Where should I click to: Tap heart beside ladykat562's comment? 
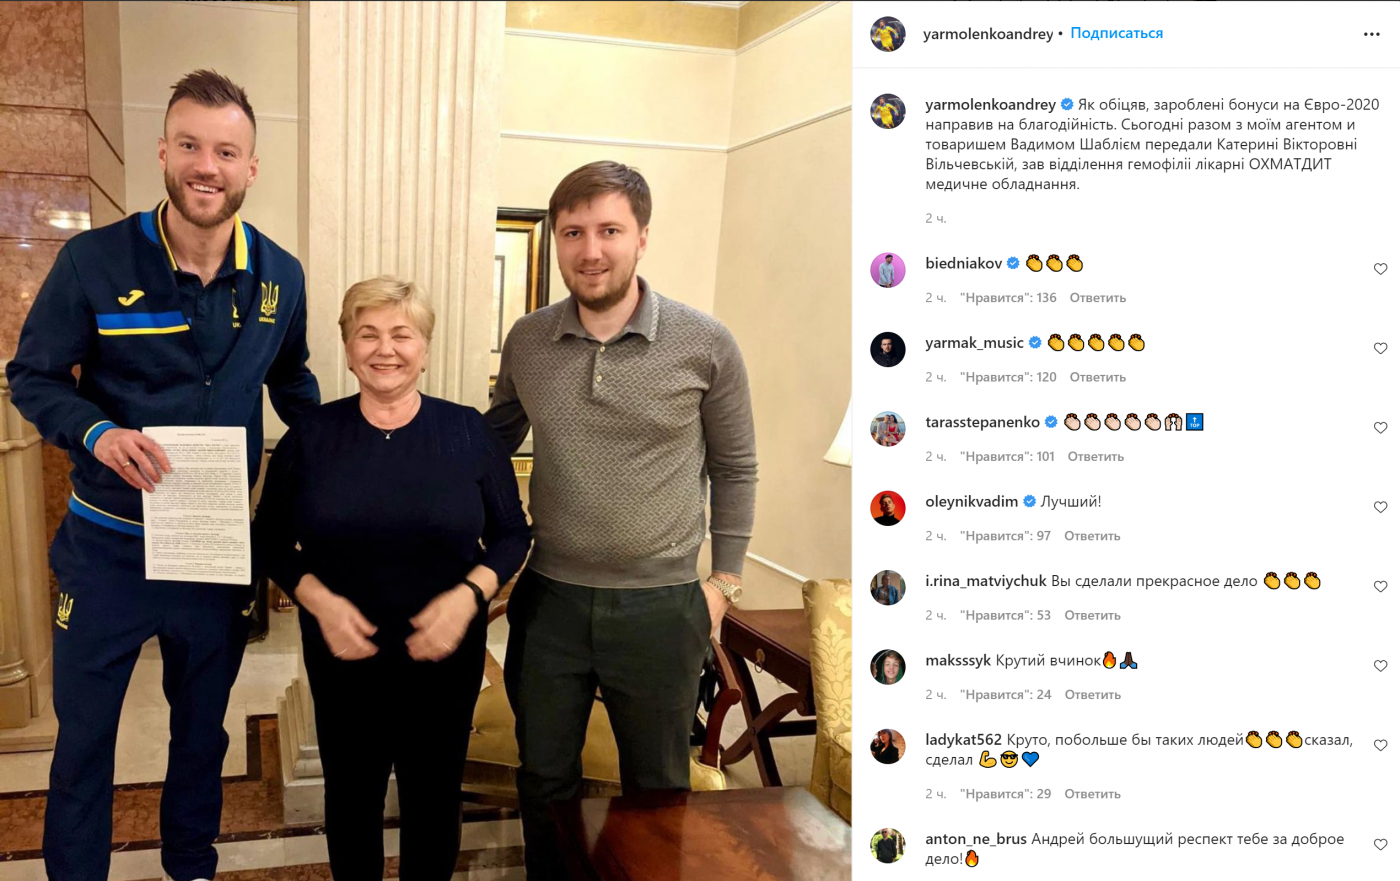(x=1380, y=745)
